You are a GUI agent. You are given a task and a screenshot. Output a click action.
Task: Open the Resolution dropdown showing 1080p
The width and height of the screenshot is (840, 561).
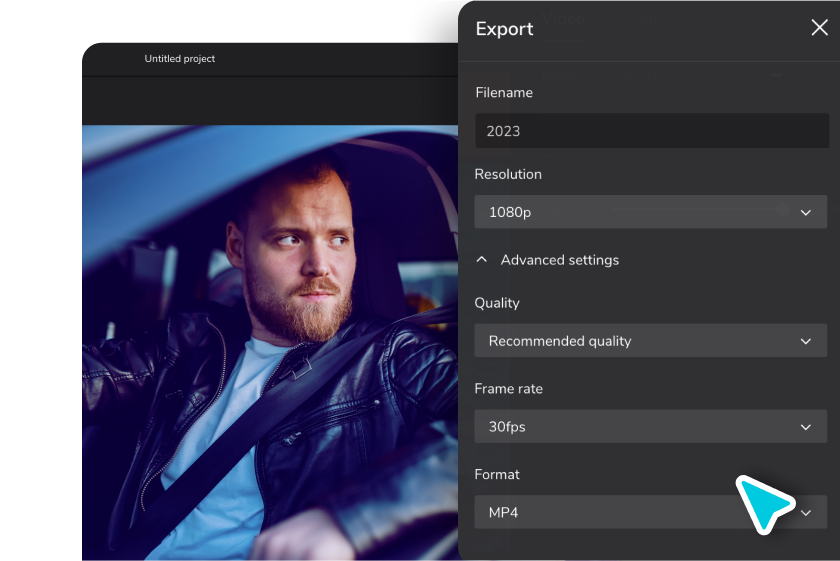click(650, 212)
